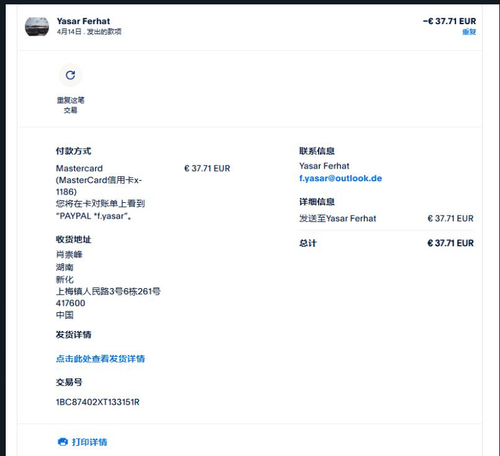Select the Yasar Ferhat header name

coord(83,21)
